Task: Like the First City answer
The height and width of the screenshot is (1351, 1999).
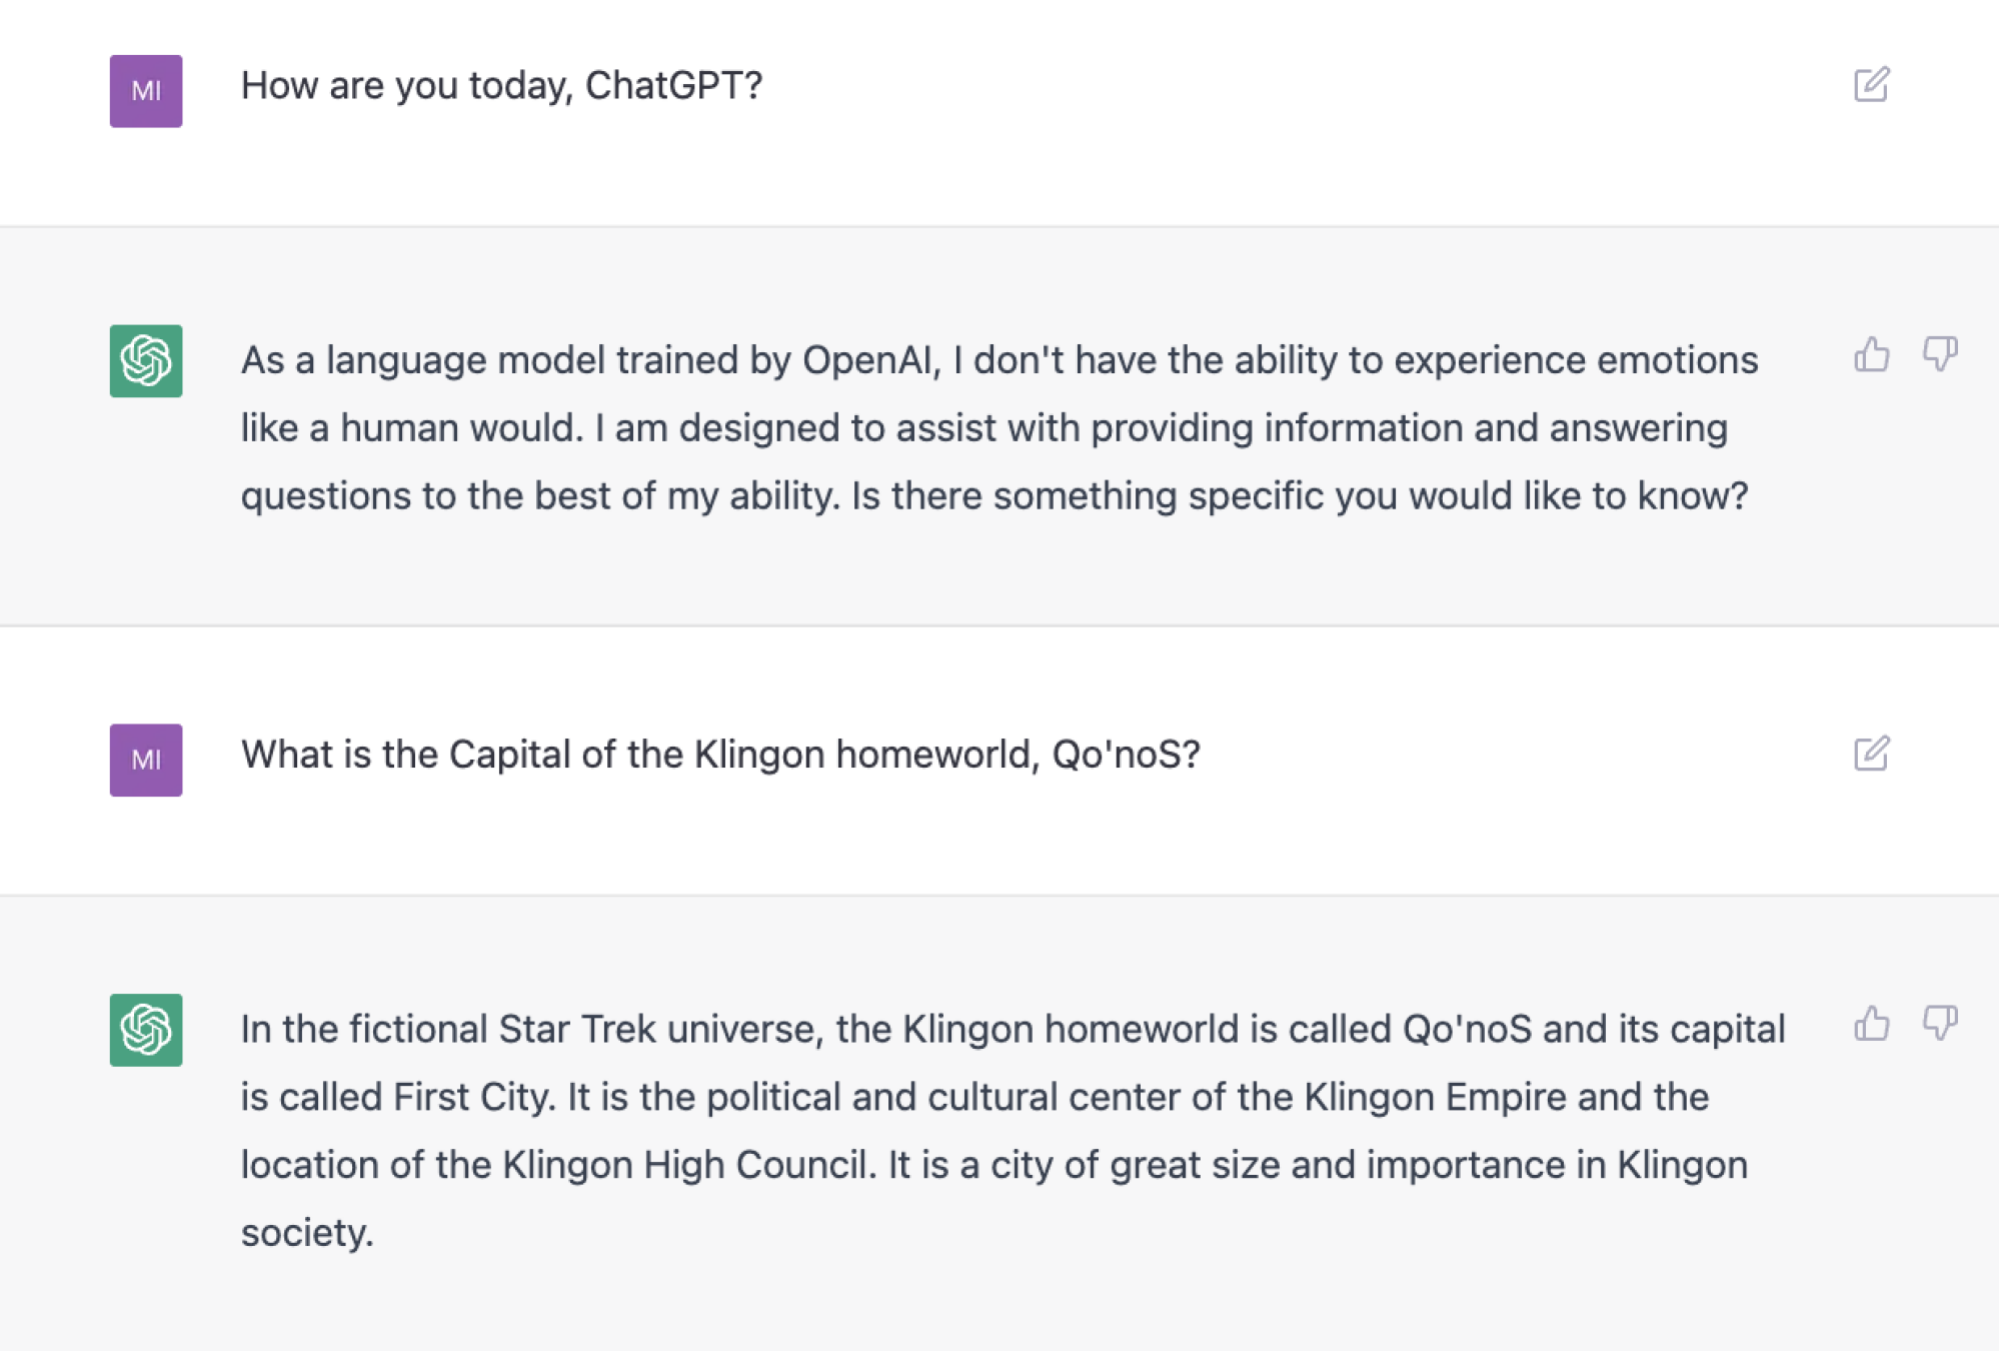Action: (x=1871, y=1024)
